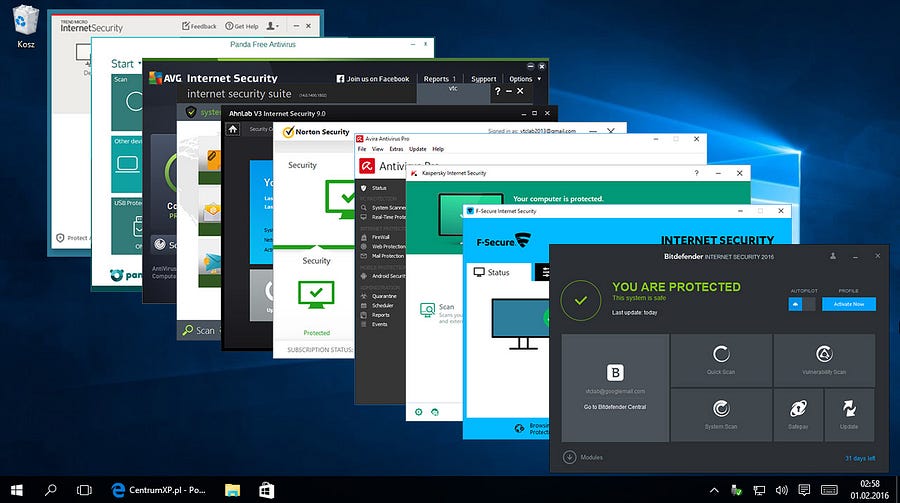Open File Explorer from taskbar
900x503 pixels.
pos(232,490)
